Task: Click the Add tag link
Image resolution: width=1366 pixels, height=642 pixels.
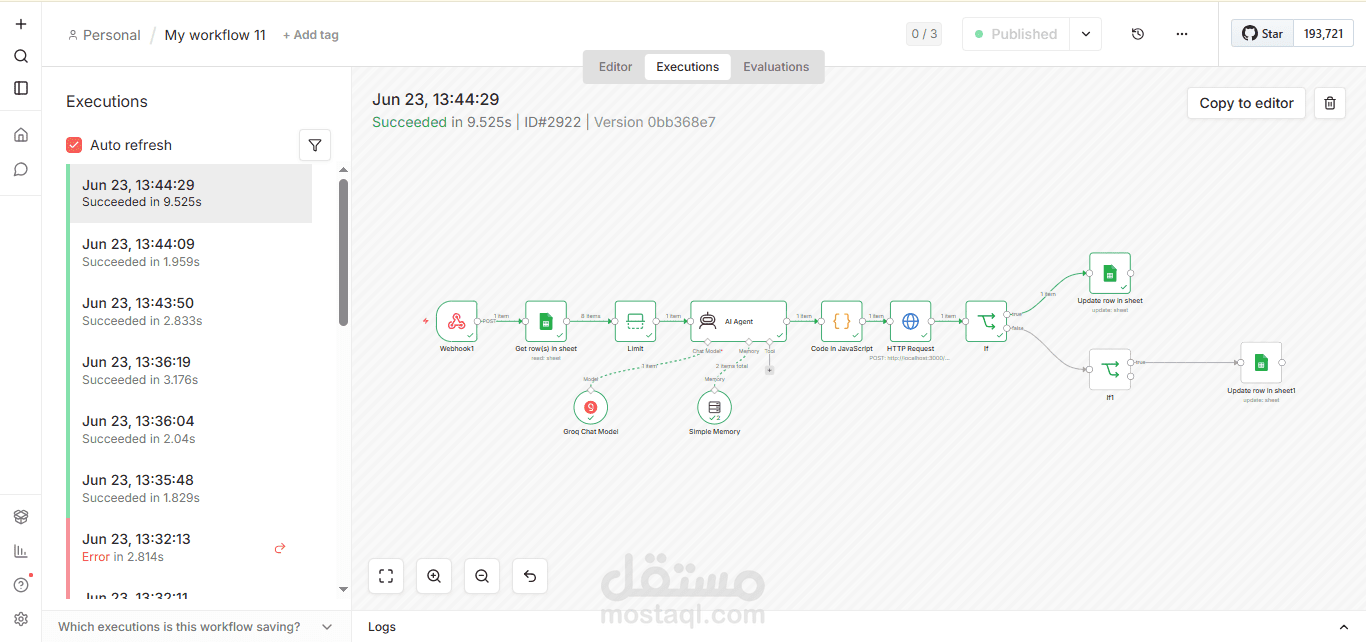Action: point(311,35)
